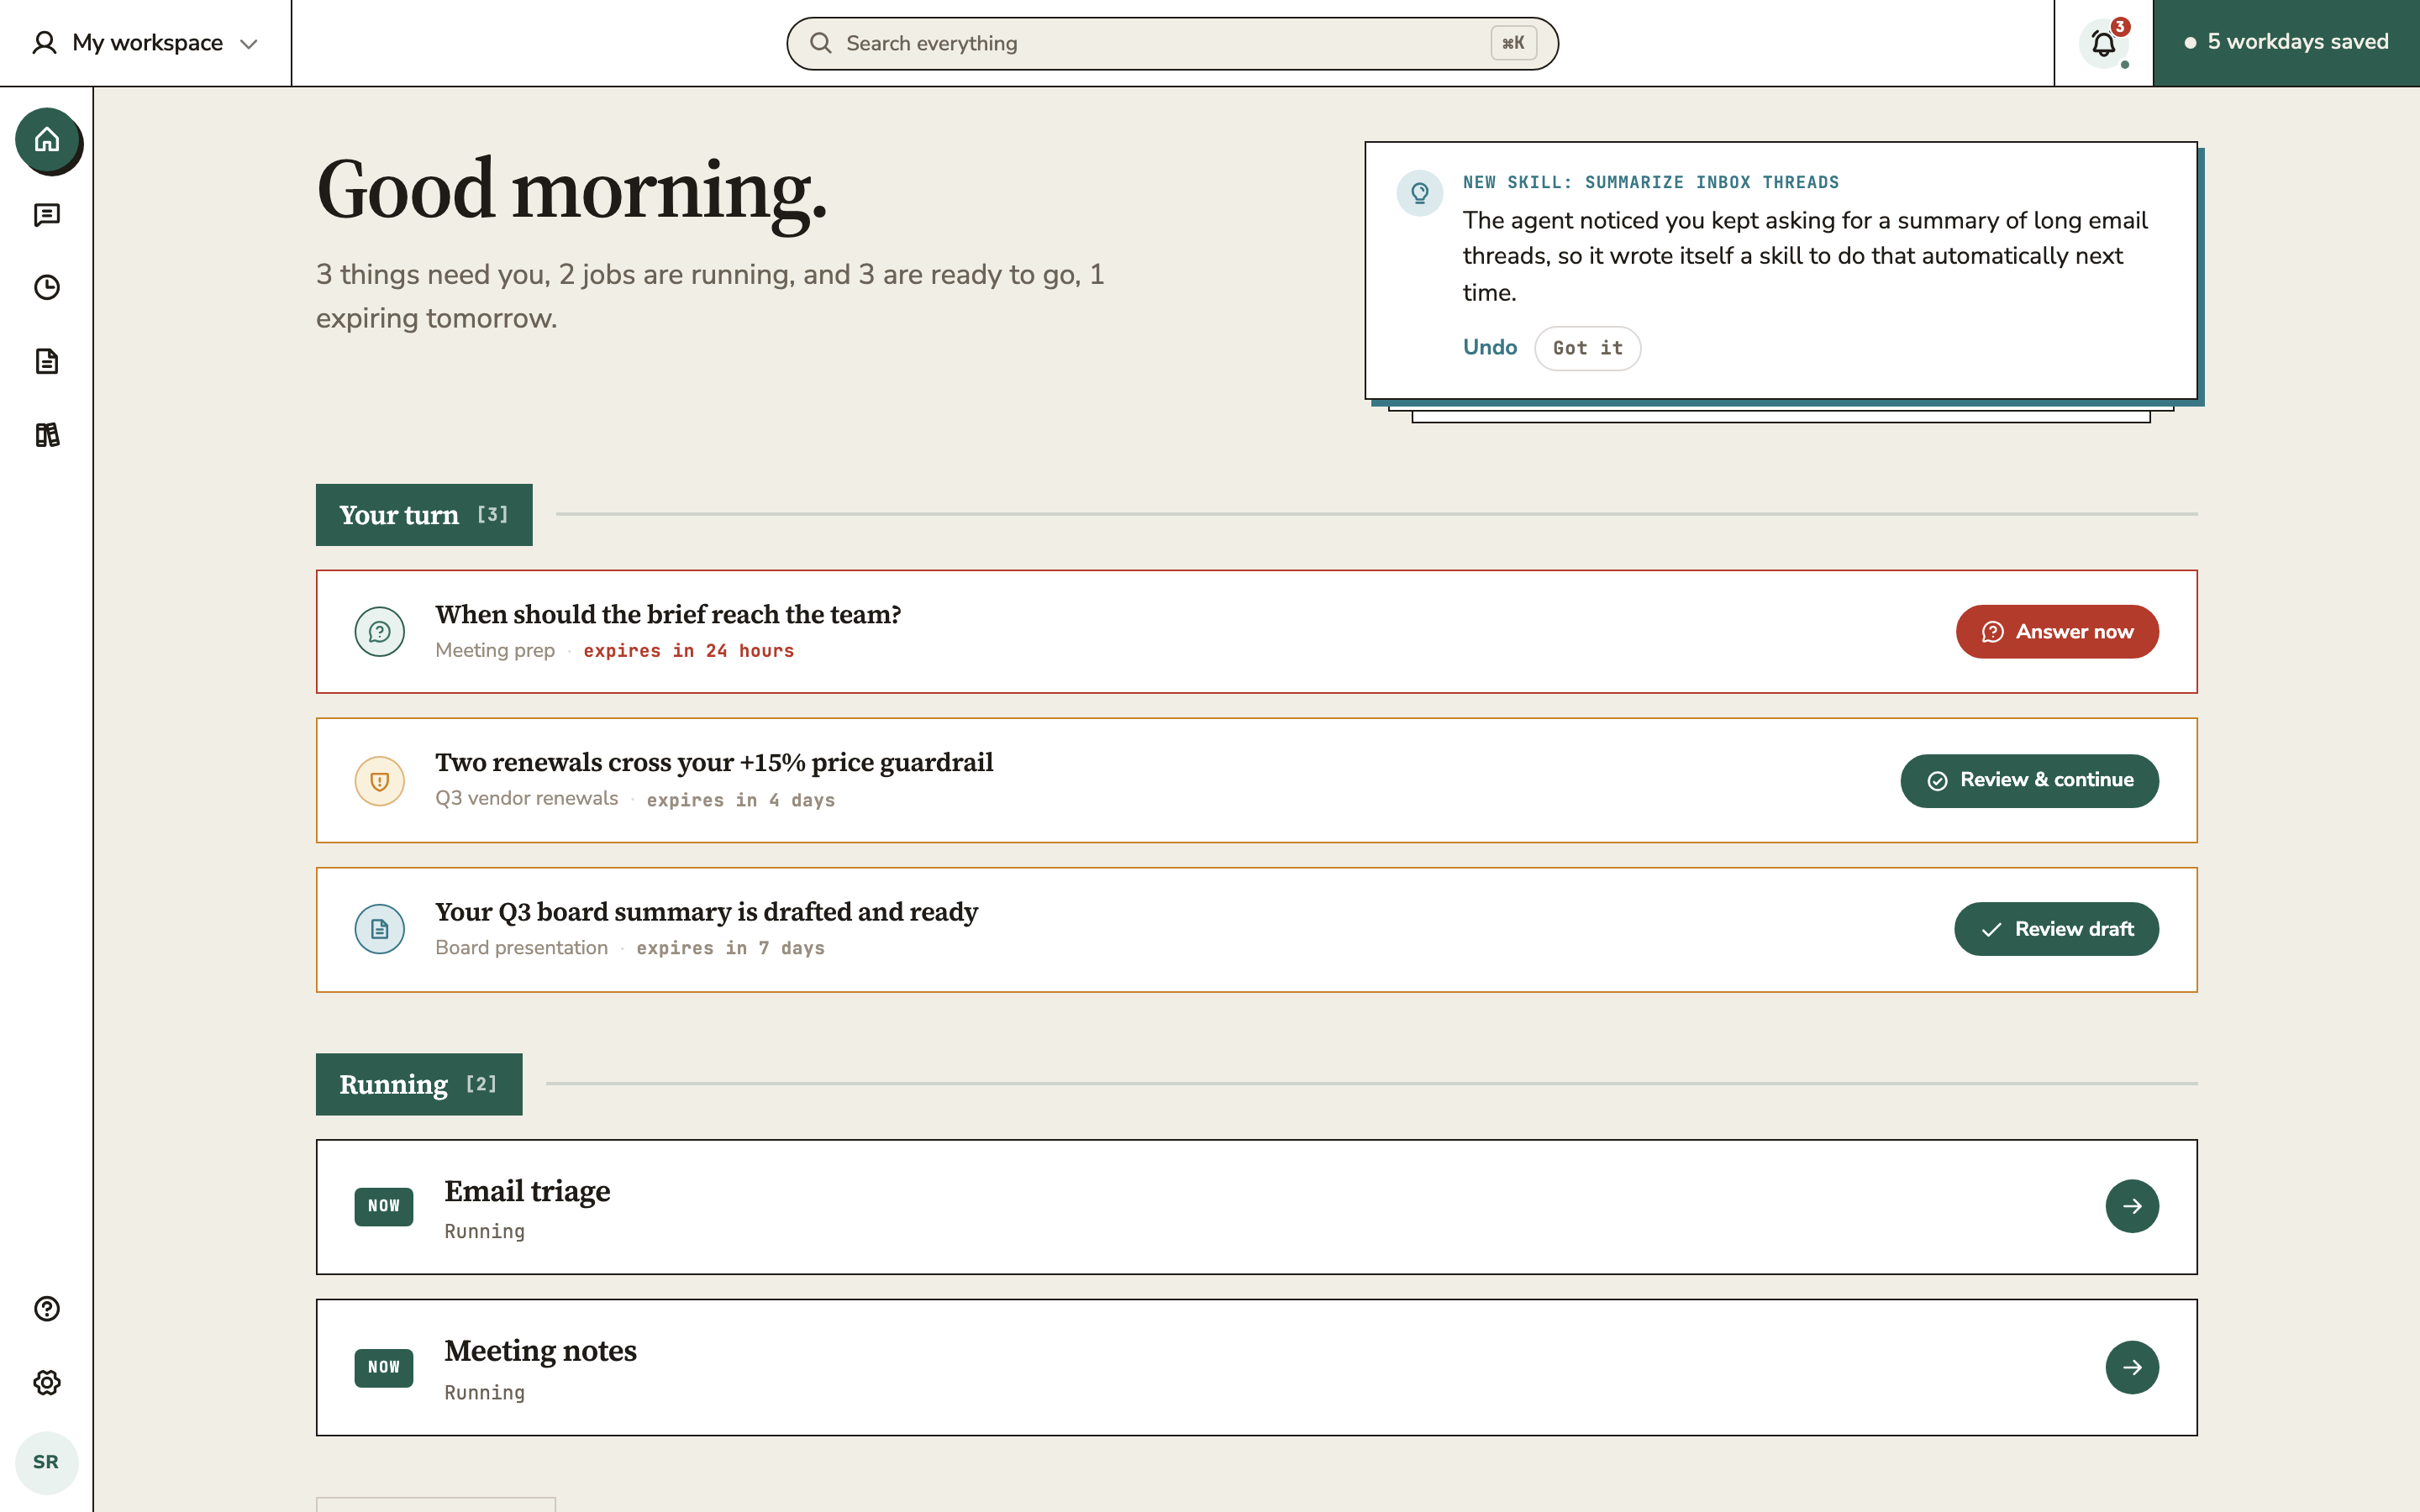Click the "Board presentation" label
The width and height of the screenshot is (2420, 1512).
pos(521,948)
